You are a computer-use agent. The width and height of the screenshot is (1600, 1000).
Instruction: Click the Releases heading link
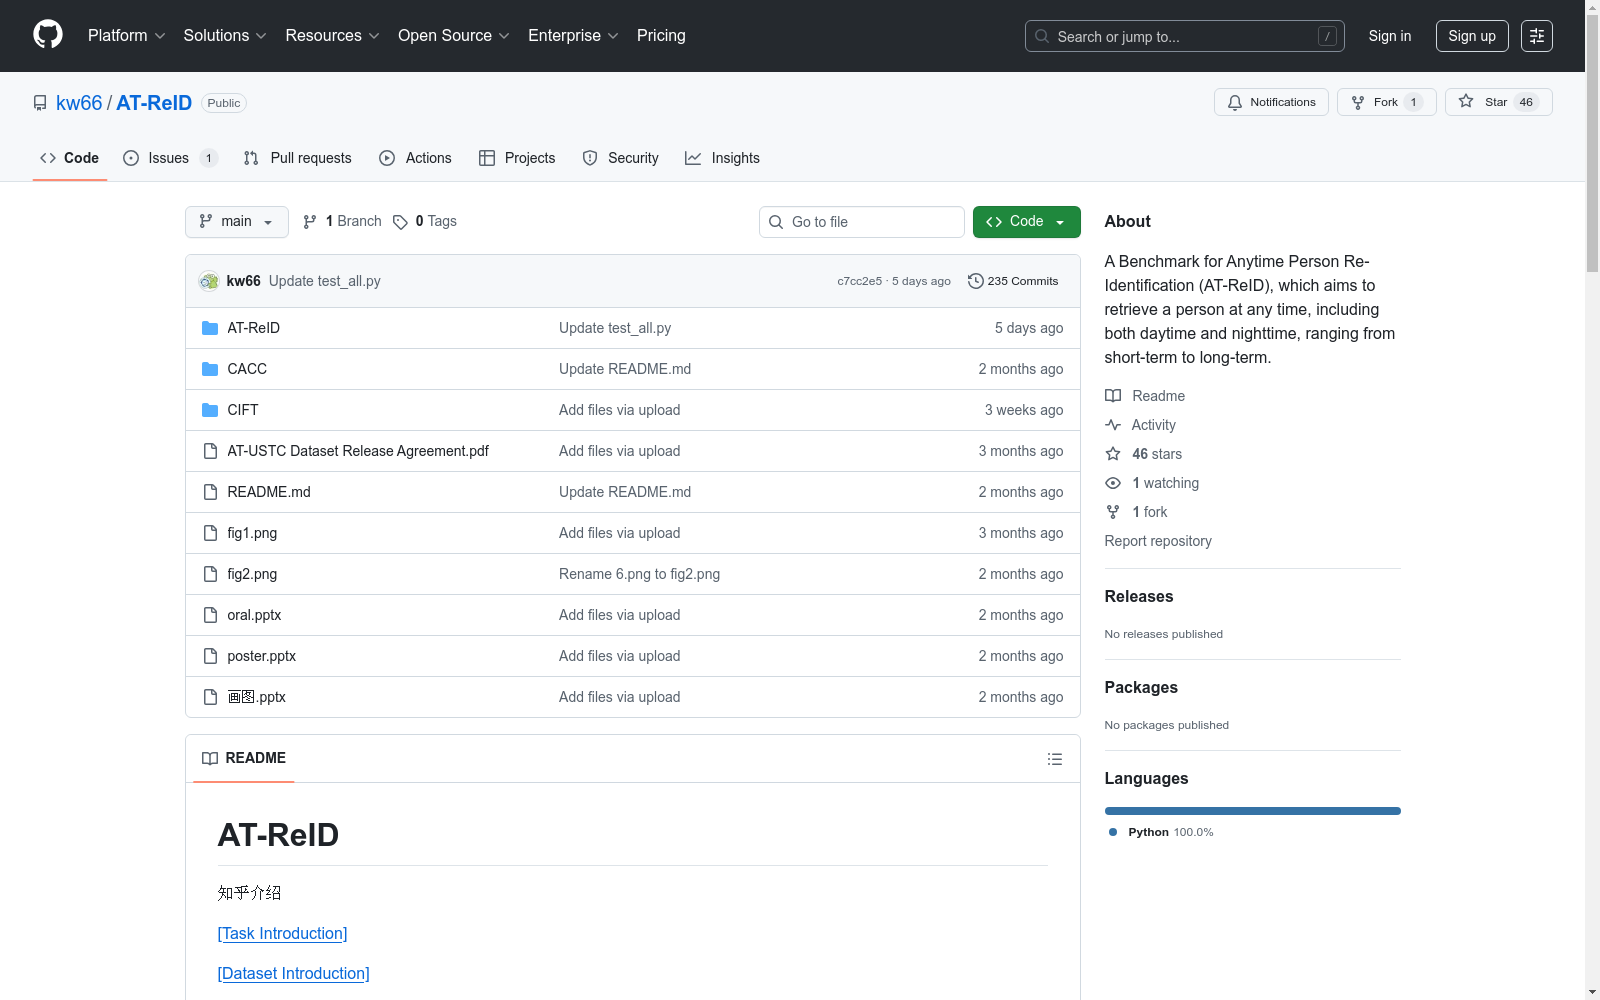(x=1139, y=596)
